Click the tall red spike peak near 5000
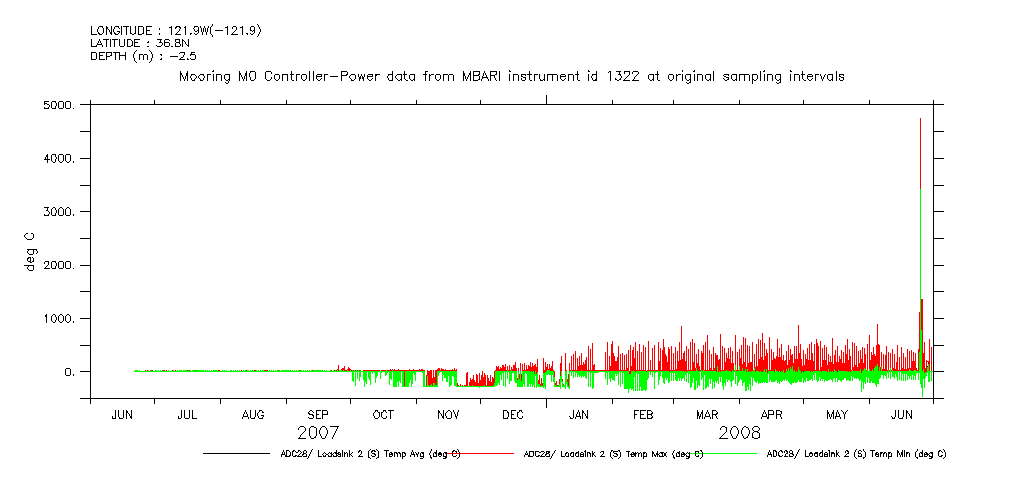The height and width of the screenshot is (504, 1009). [x=920, y=120]
